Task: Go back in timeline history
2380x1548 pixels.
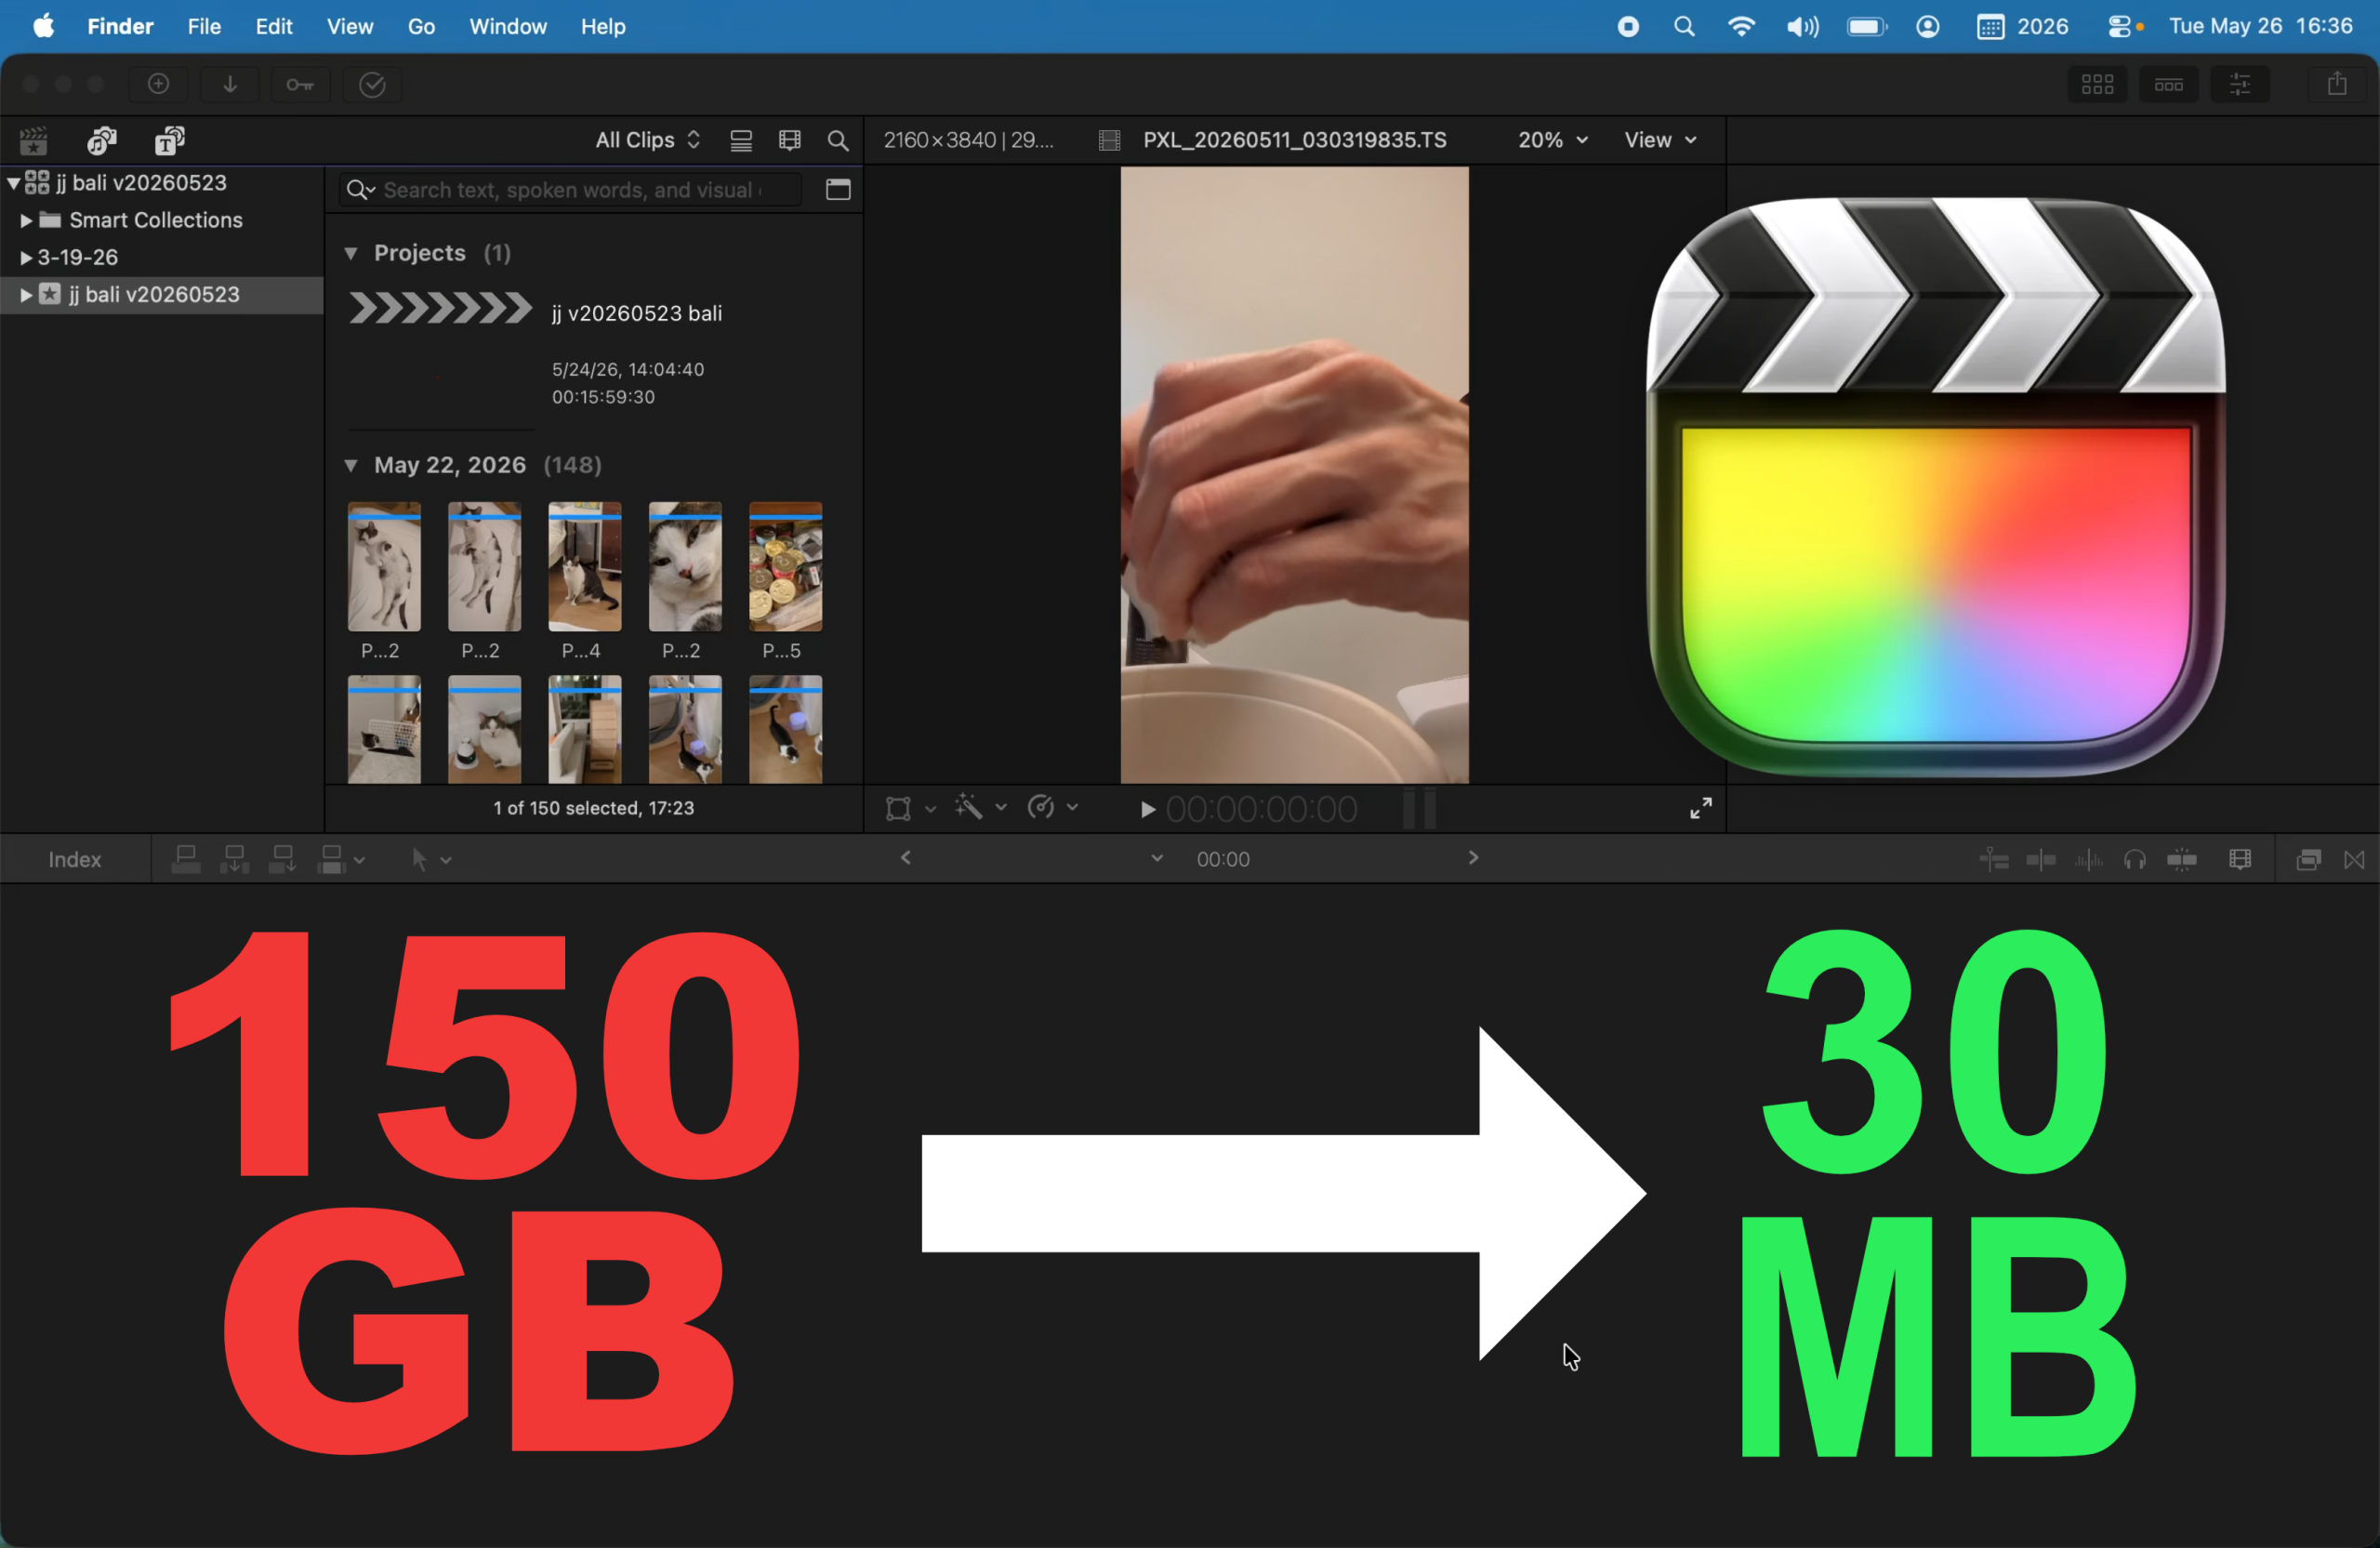Action: [x=906, y=858]
